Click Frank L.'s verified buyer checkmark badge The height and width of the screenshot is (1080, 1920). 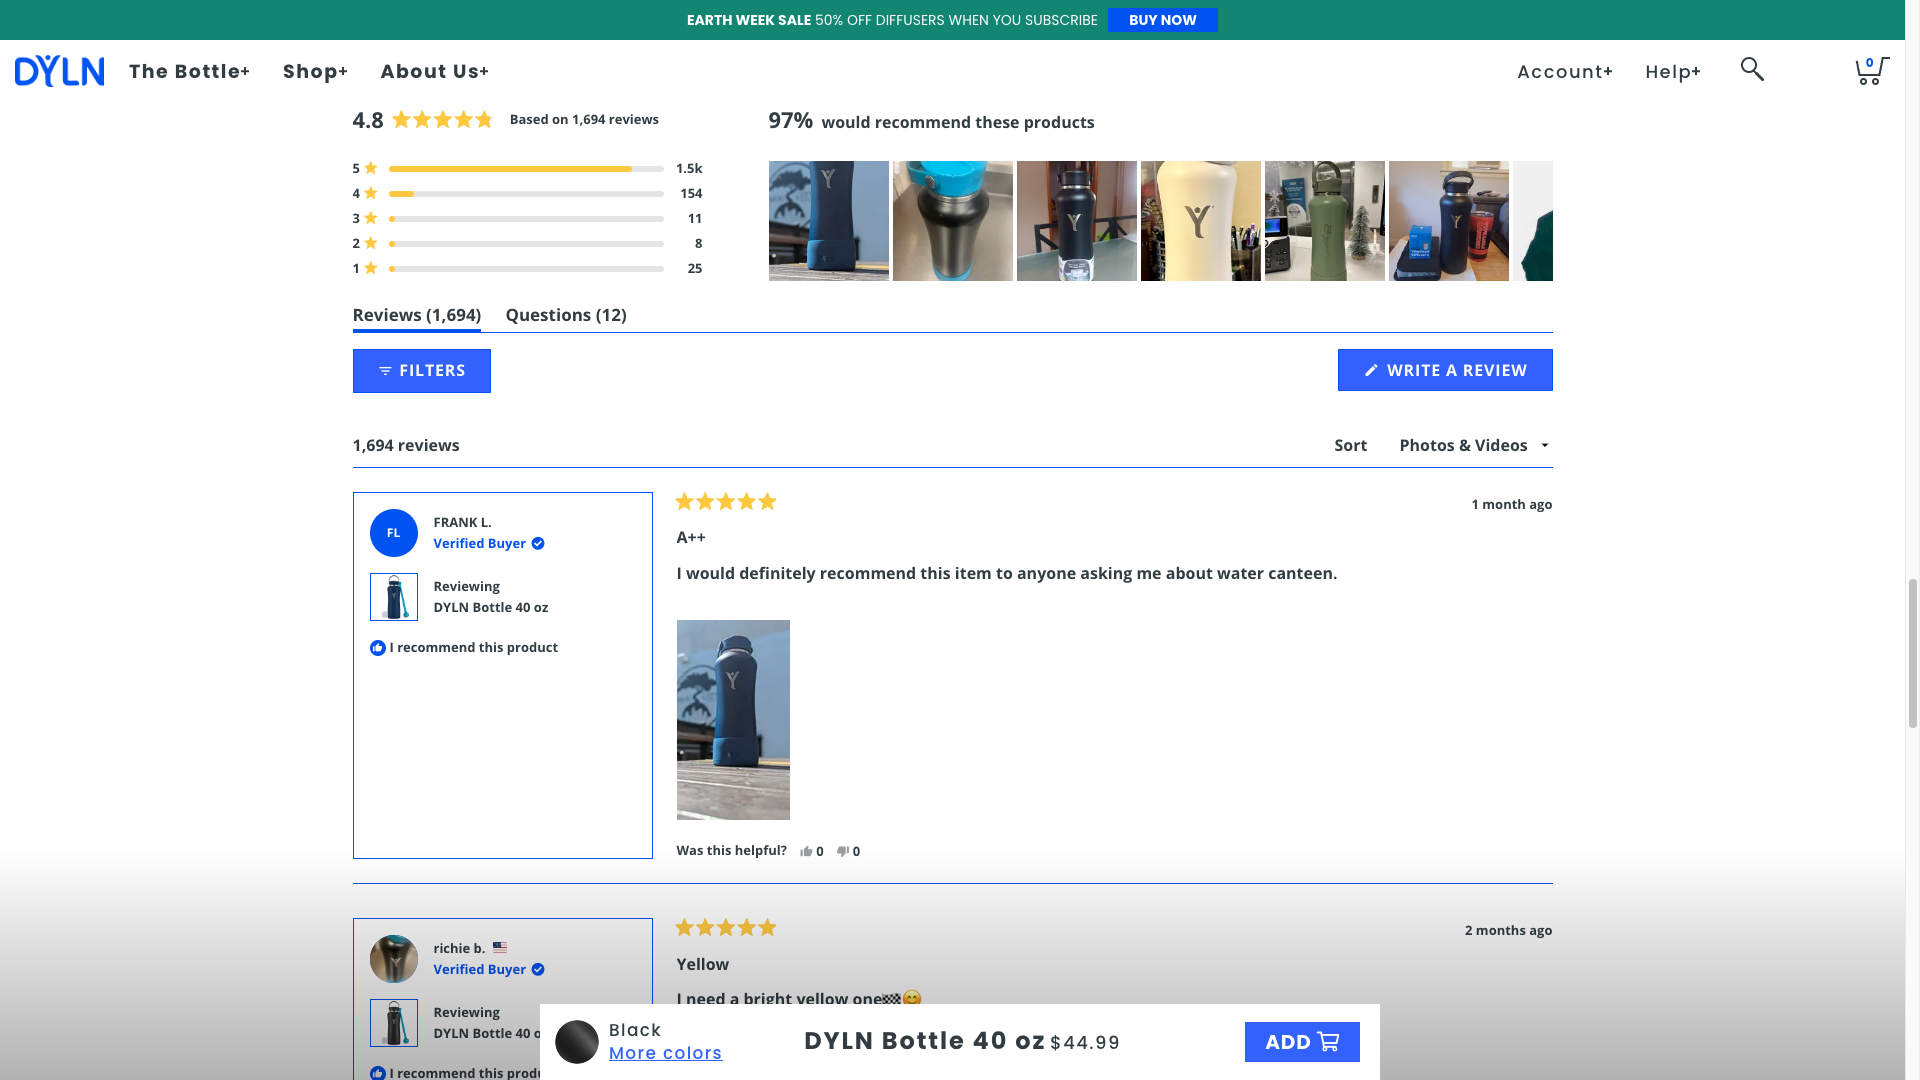(x=538, y=543)
